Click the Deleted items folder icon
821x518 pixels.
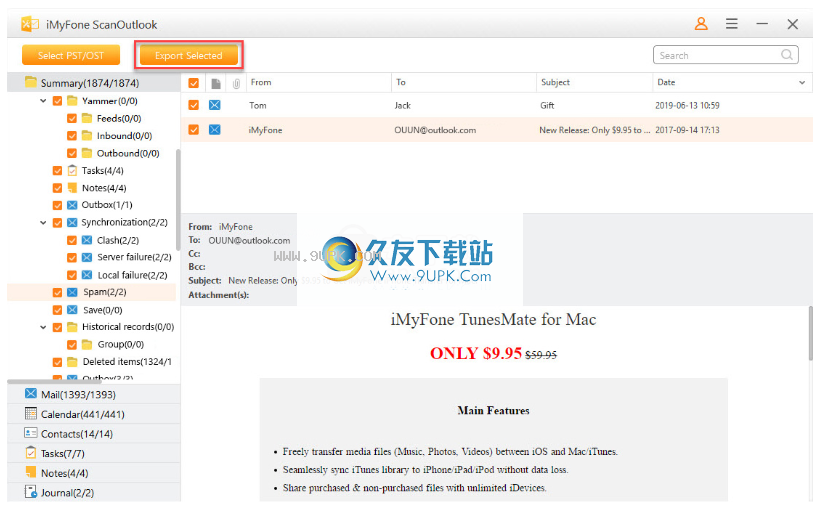tap(72, 362)
